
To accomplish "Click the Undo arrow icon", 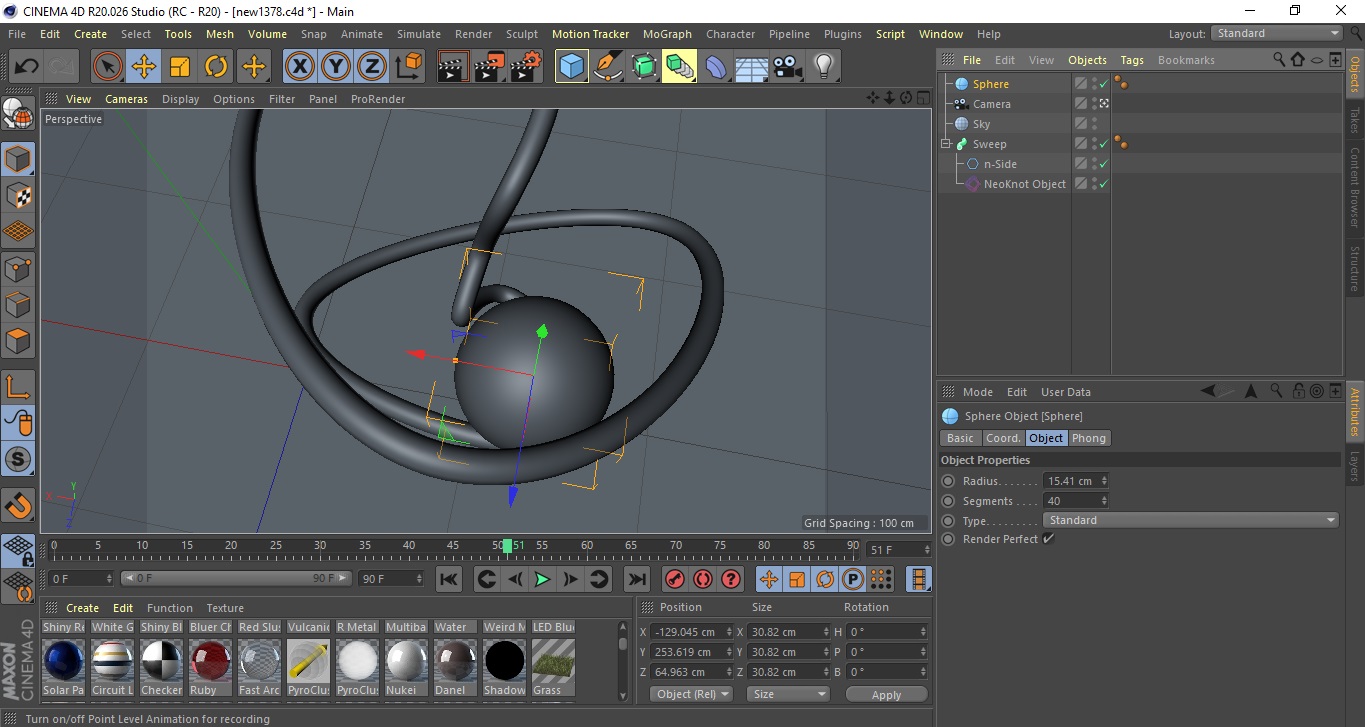I will tap(27, 67).
